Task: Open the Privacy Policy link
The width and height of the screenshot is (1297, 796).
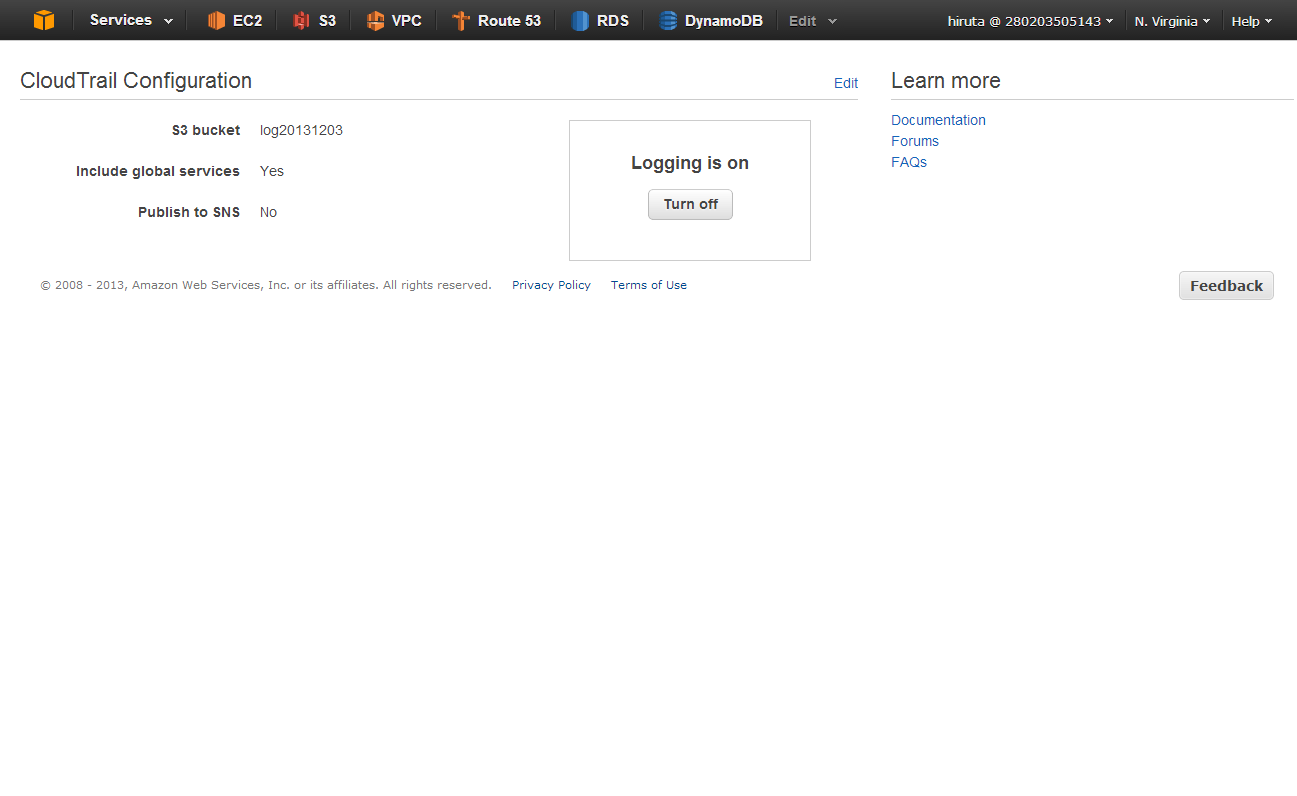Action: tap(551, 285)
